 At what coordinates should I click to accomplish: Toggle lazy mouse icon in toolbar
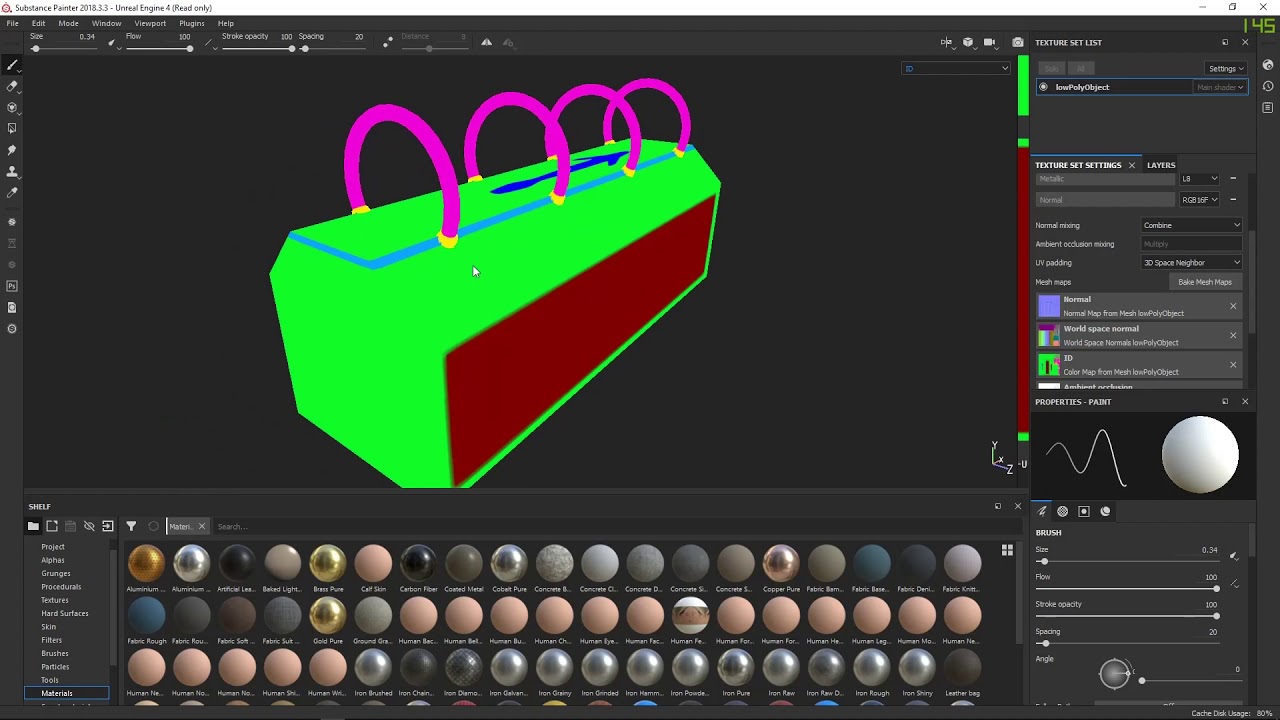388,42
